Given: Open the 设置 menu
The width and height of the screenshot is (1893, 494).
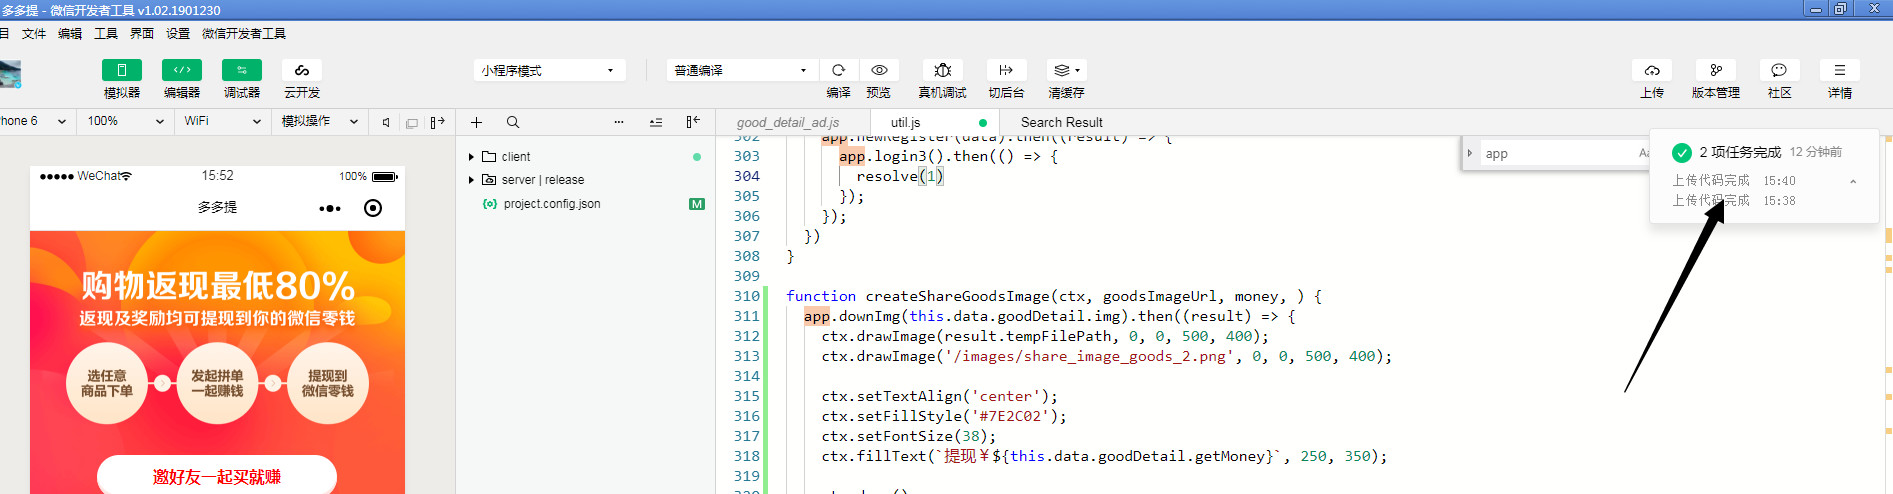Looking at the screenshot, I should pos(178,33).
